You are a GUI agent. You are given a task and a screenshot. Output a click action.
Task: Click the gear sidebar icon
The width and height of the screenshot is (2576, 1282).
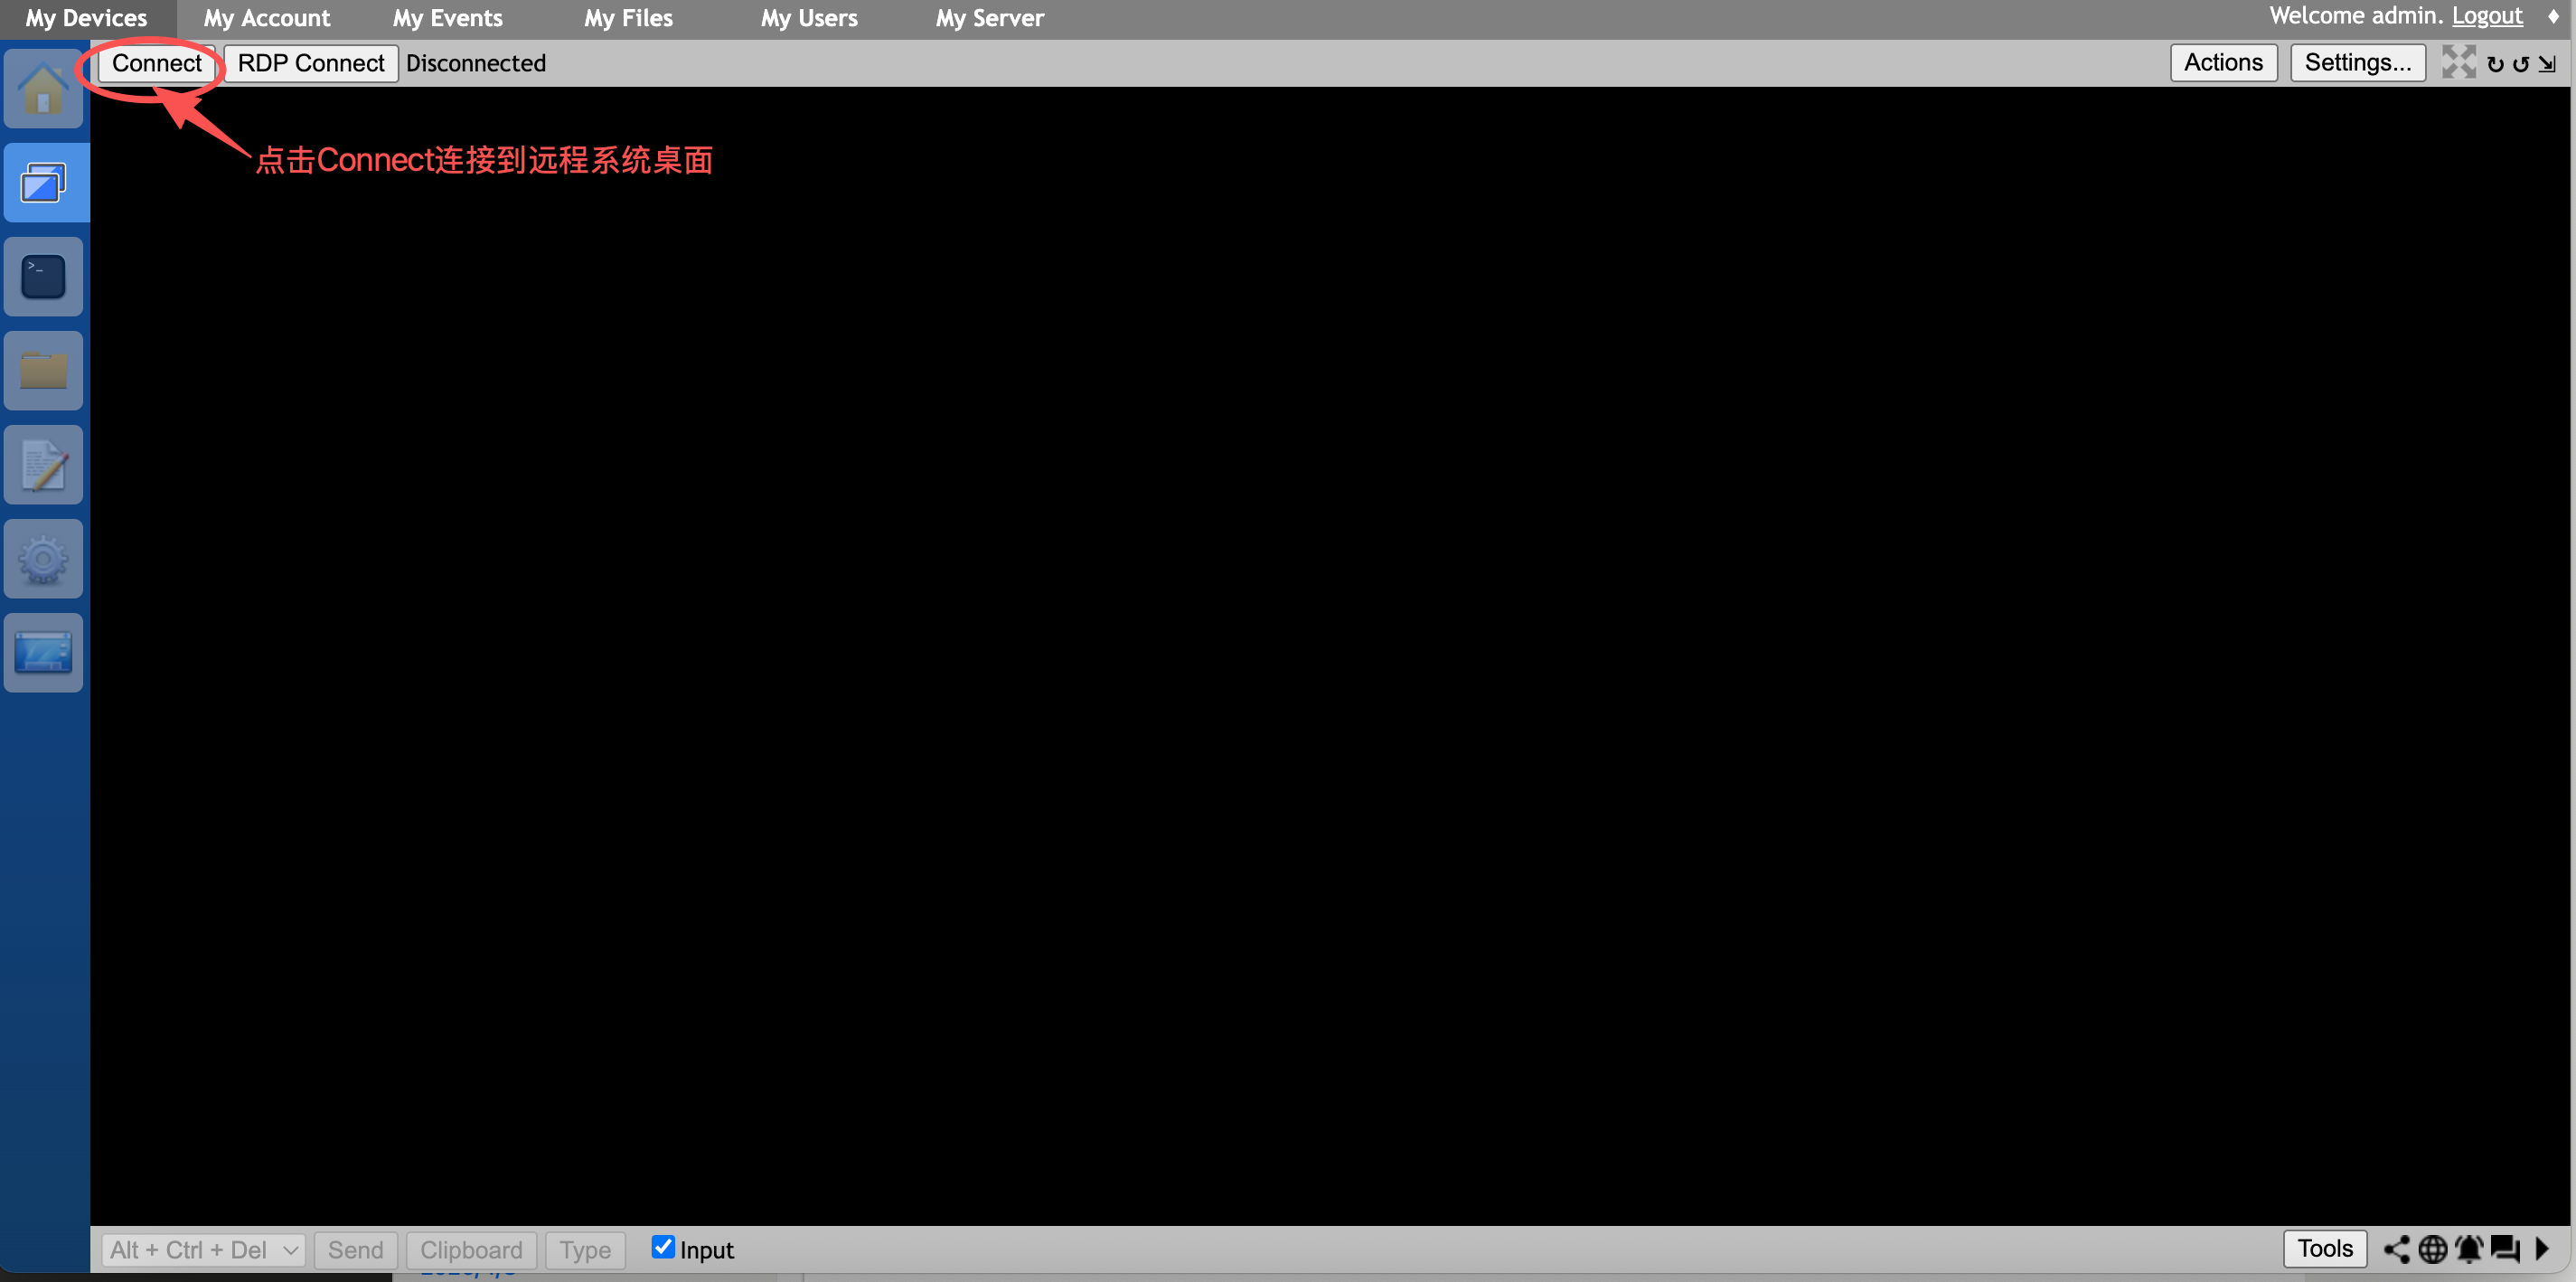pyautogui.click(x=43, y=559)
